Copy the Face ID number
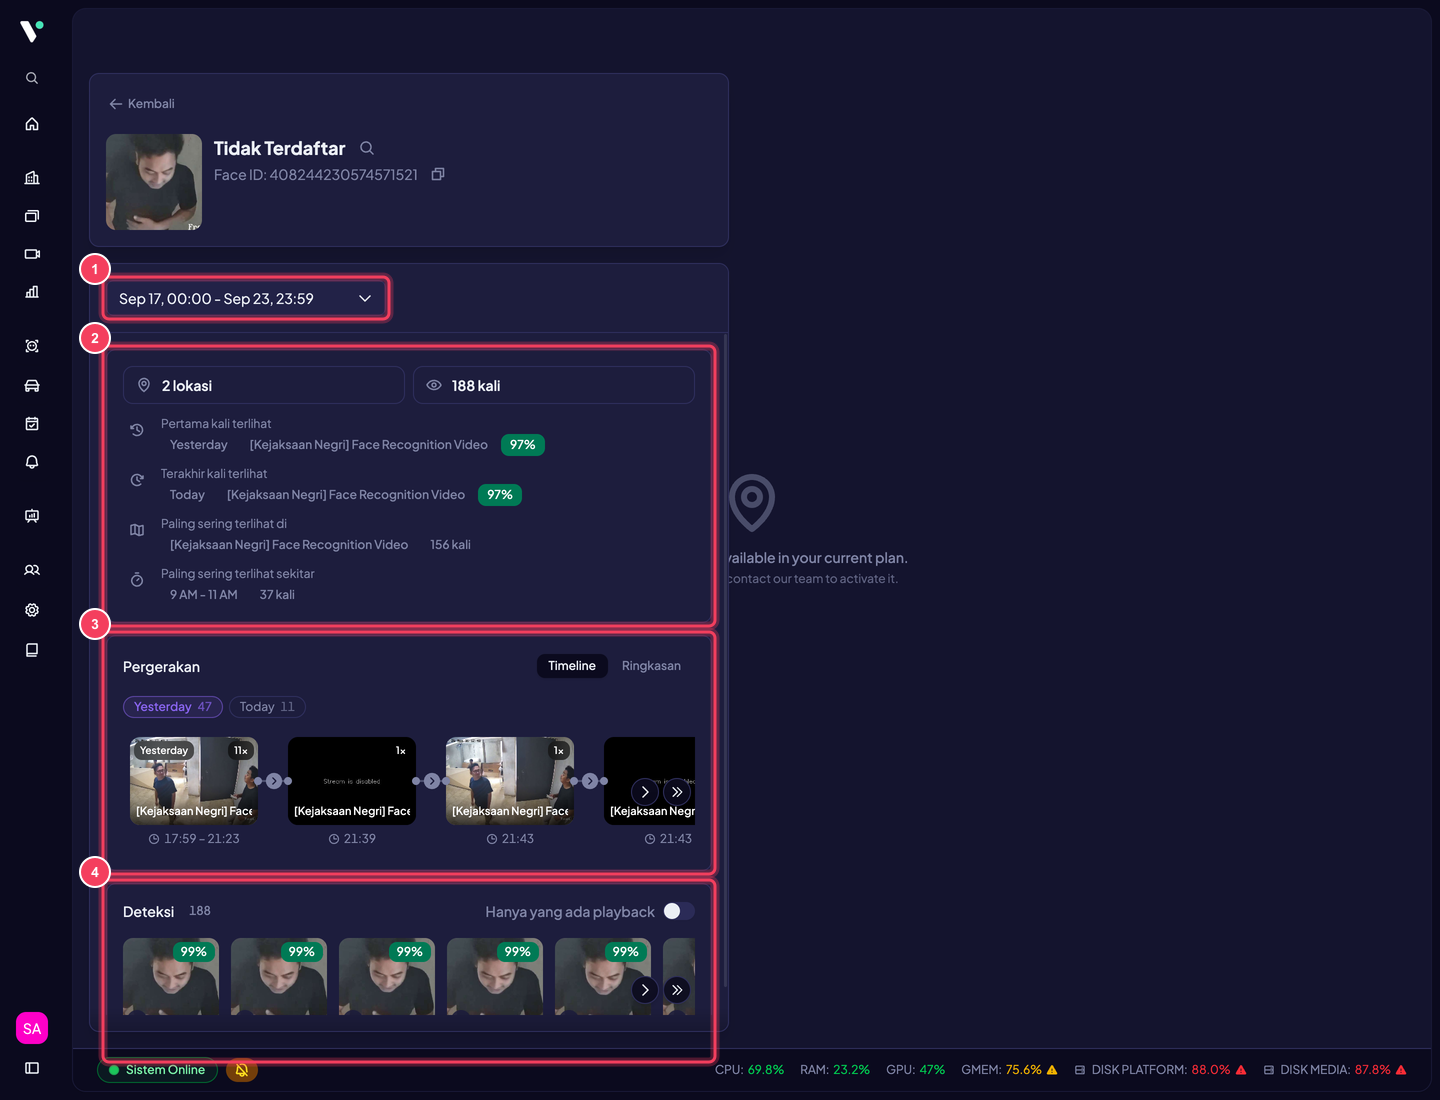The height and width of the screenshot is (1100, 1440). [438, 174]
